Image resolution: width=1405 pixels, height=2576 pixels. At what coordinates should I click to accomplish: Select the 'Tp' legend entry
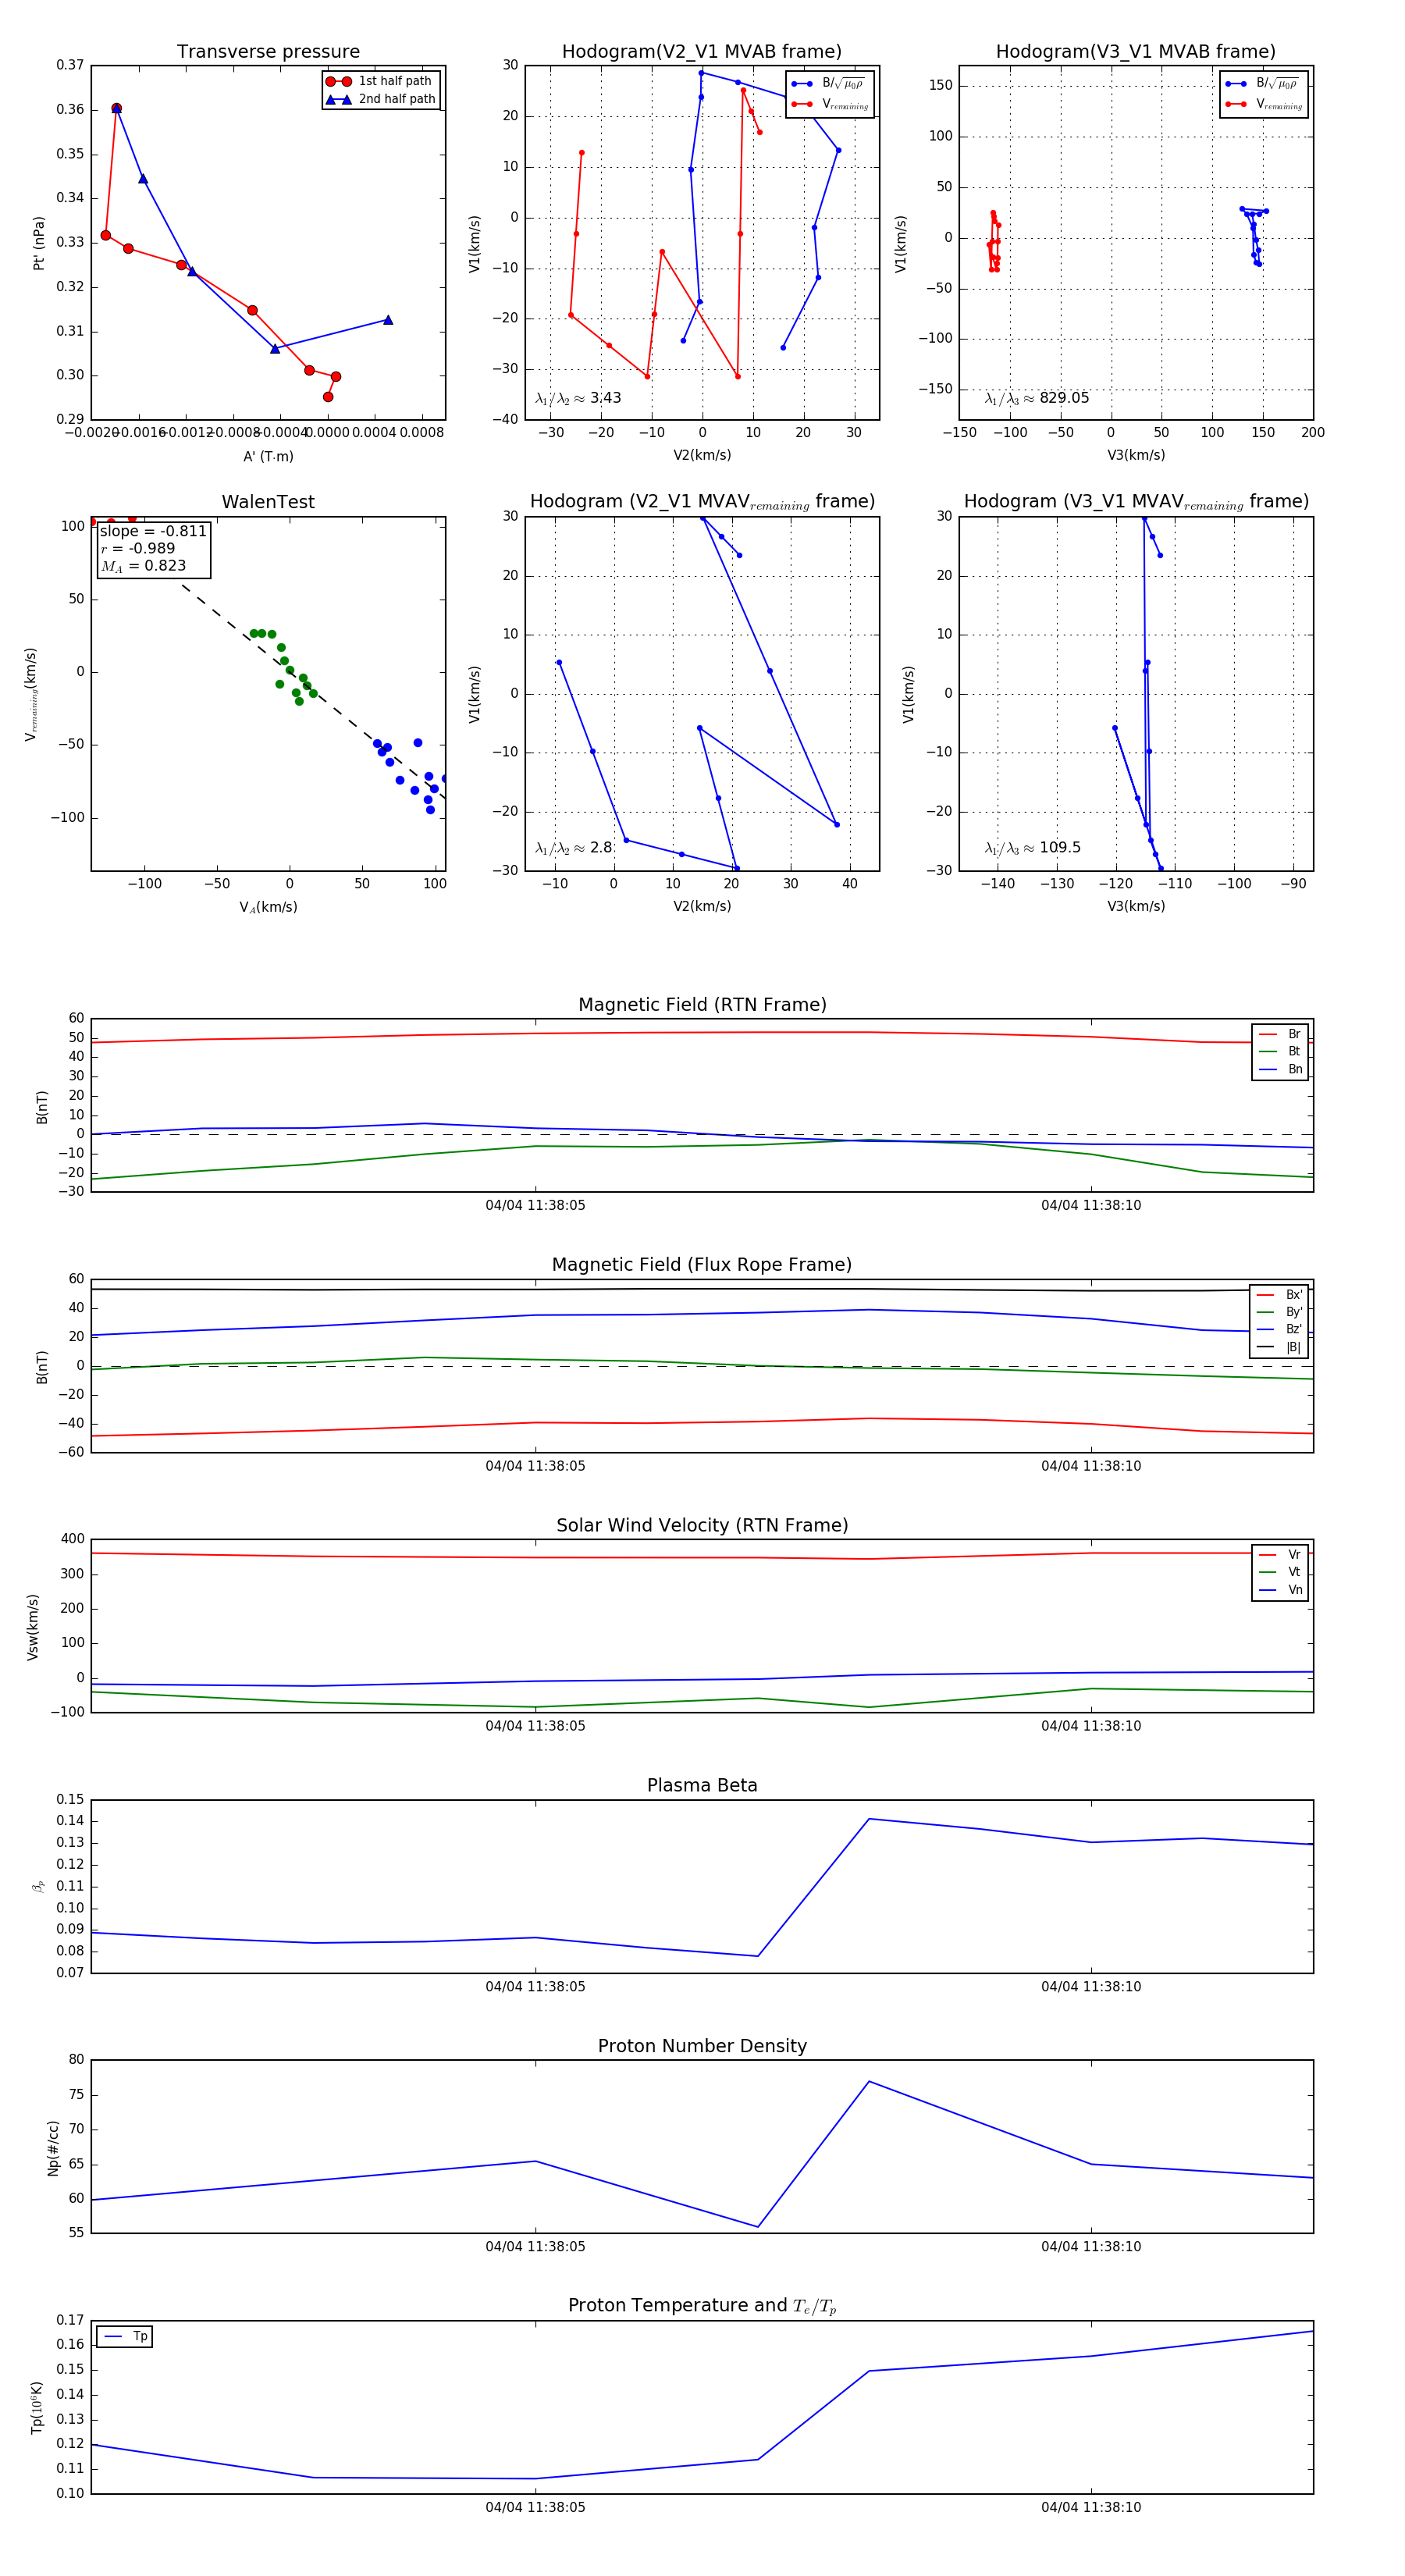[126, 2336]
